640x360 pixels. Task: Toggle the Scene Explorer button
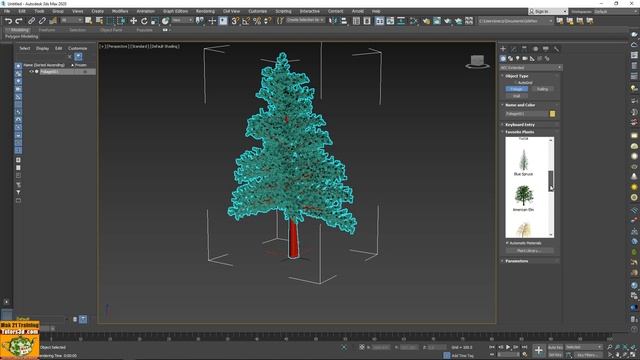tap(356, 21)
